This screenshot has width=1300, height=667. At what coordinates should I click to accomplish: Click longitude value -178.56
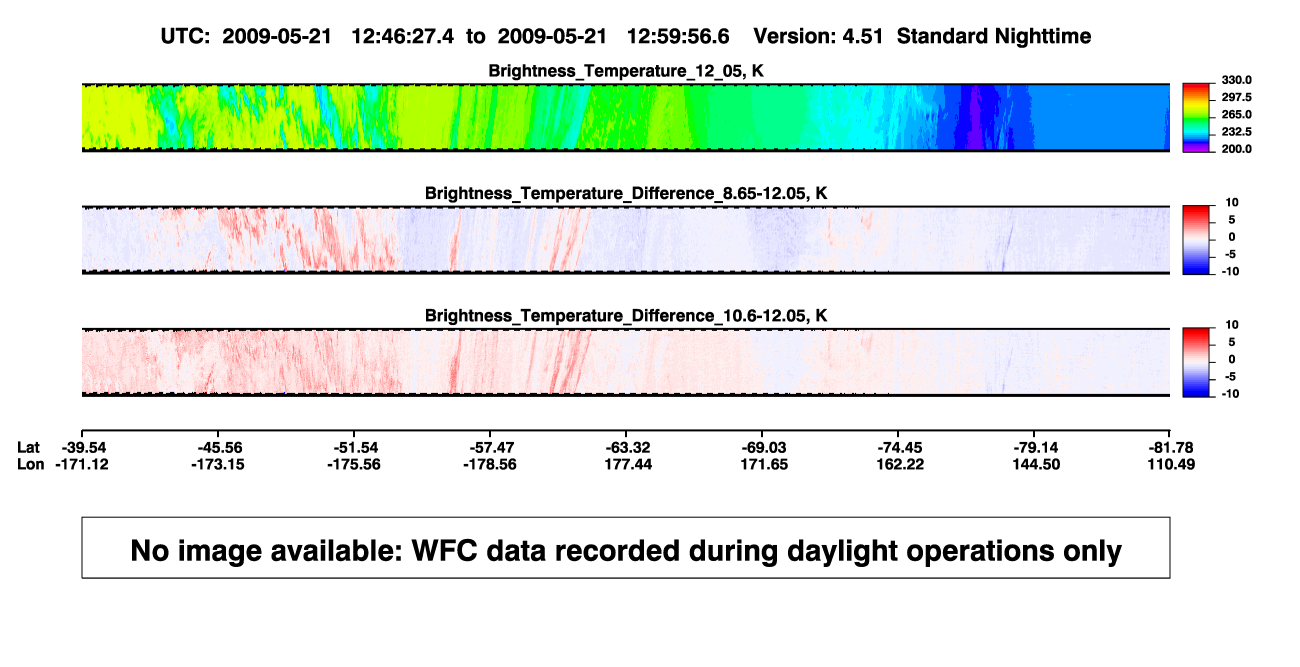coord(490,464)
